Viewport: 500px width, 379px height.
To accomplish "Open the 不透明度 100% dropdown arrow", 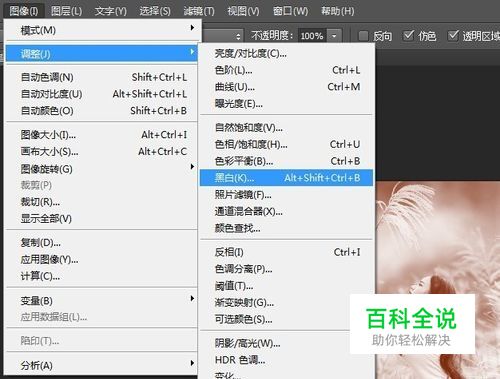I will 334,36.
